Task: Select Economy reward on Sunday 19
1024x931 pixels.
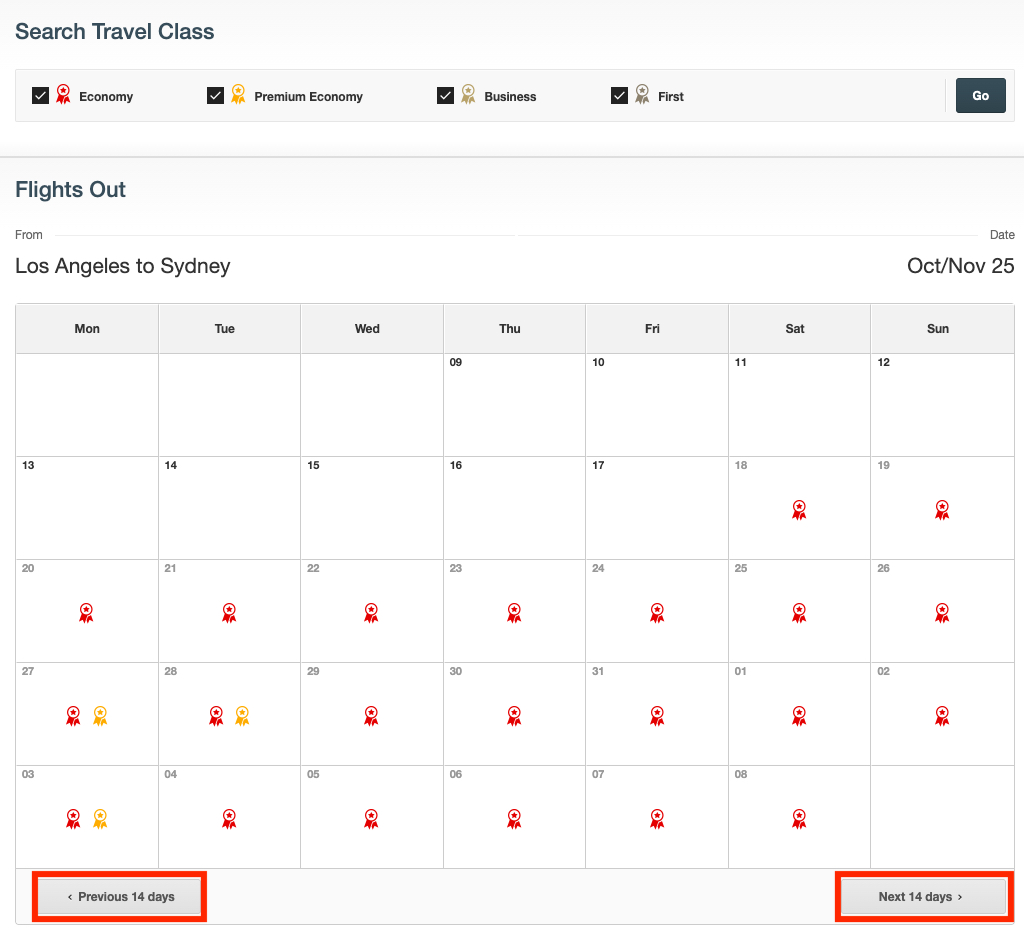Action: (x=942, y=510)
